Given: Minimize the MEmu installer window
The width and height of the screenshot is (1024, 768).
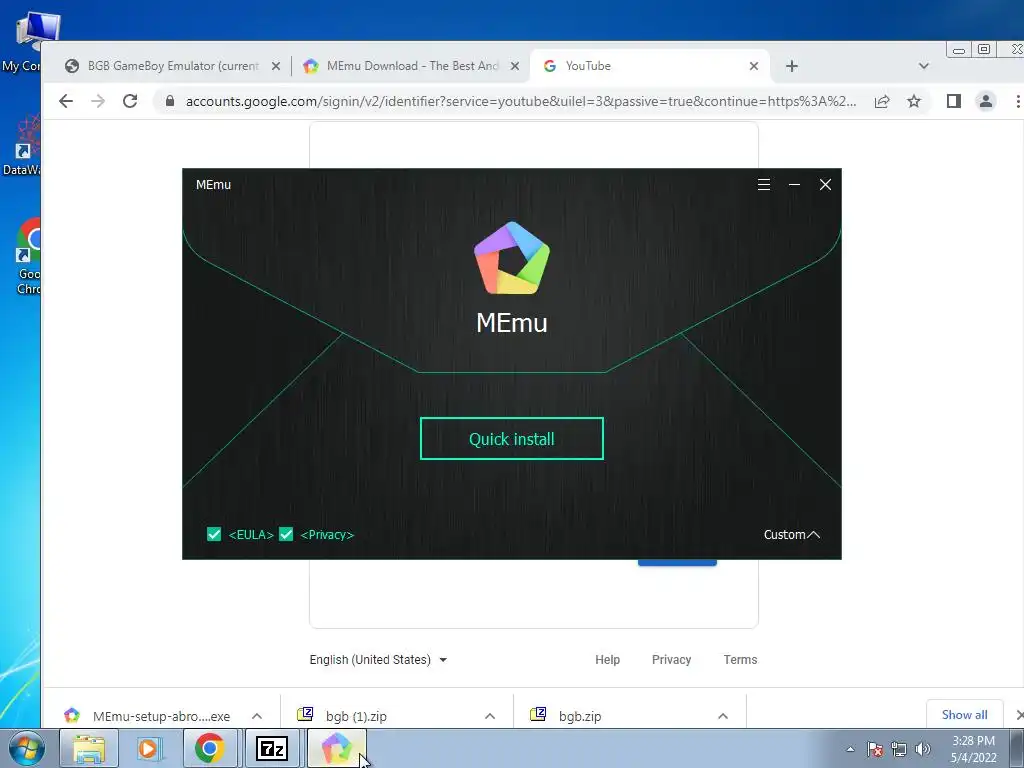Looking at the screenshot, I should (794, 185).
